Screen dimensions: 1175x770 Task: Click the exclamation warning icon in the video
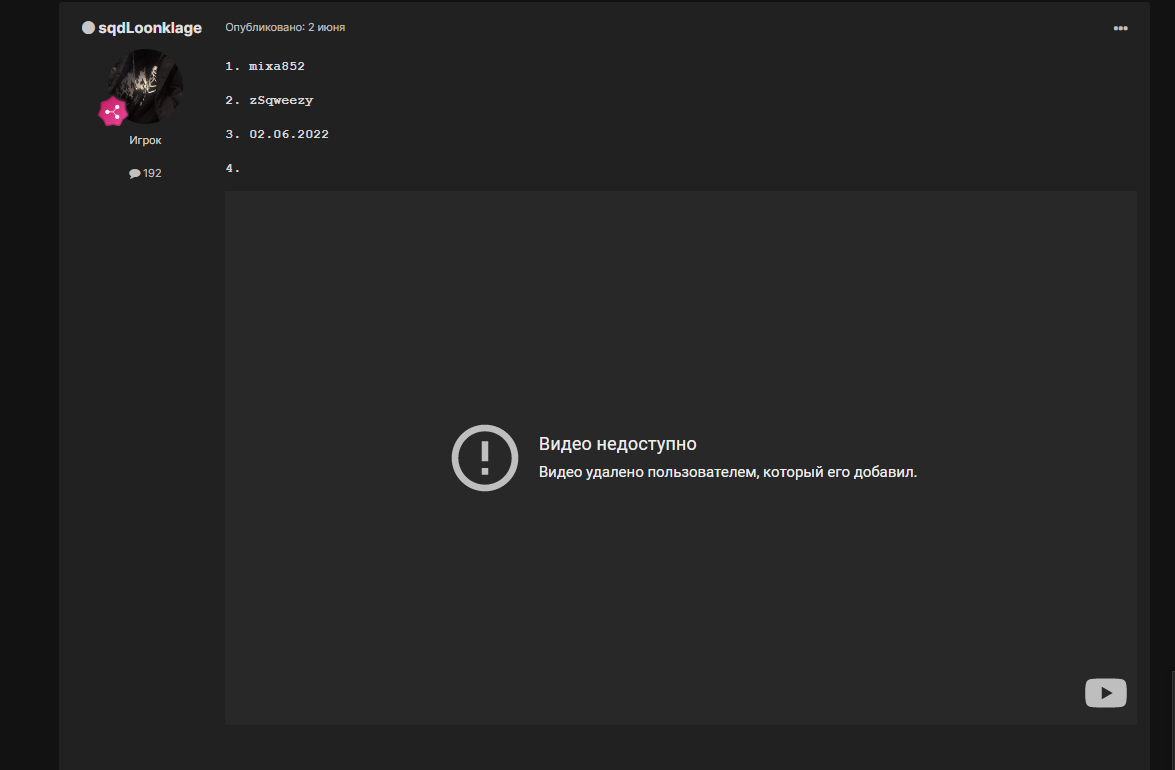(485, 458)
